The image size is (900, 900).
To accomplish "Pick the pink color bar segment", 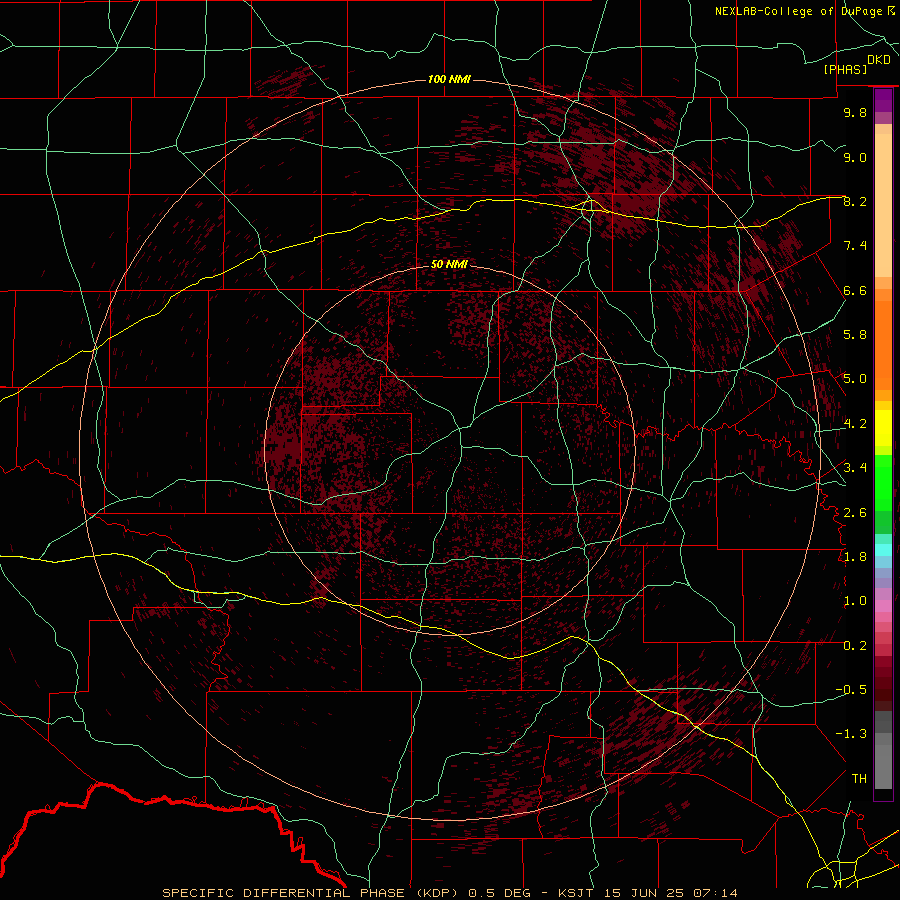I will pyautogui.click(x=883, y=606).
